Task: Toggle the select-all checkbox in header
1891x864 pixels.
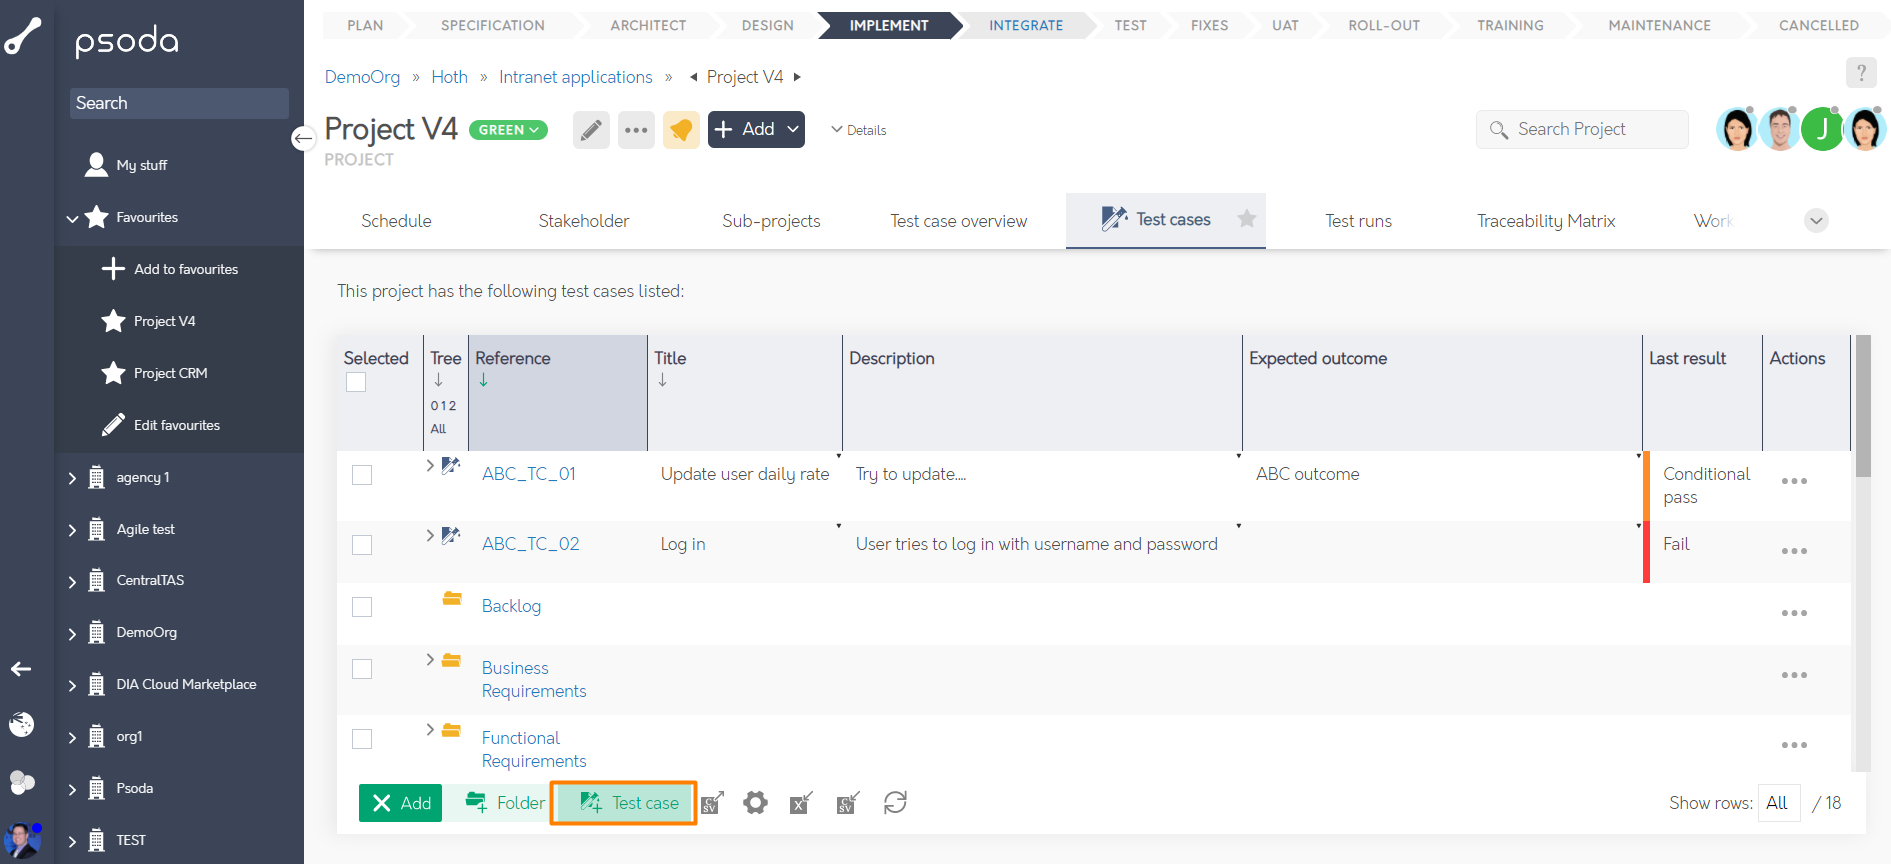Action: pyautogui.click(x=356, y=382)
